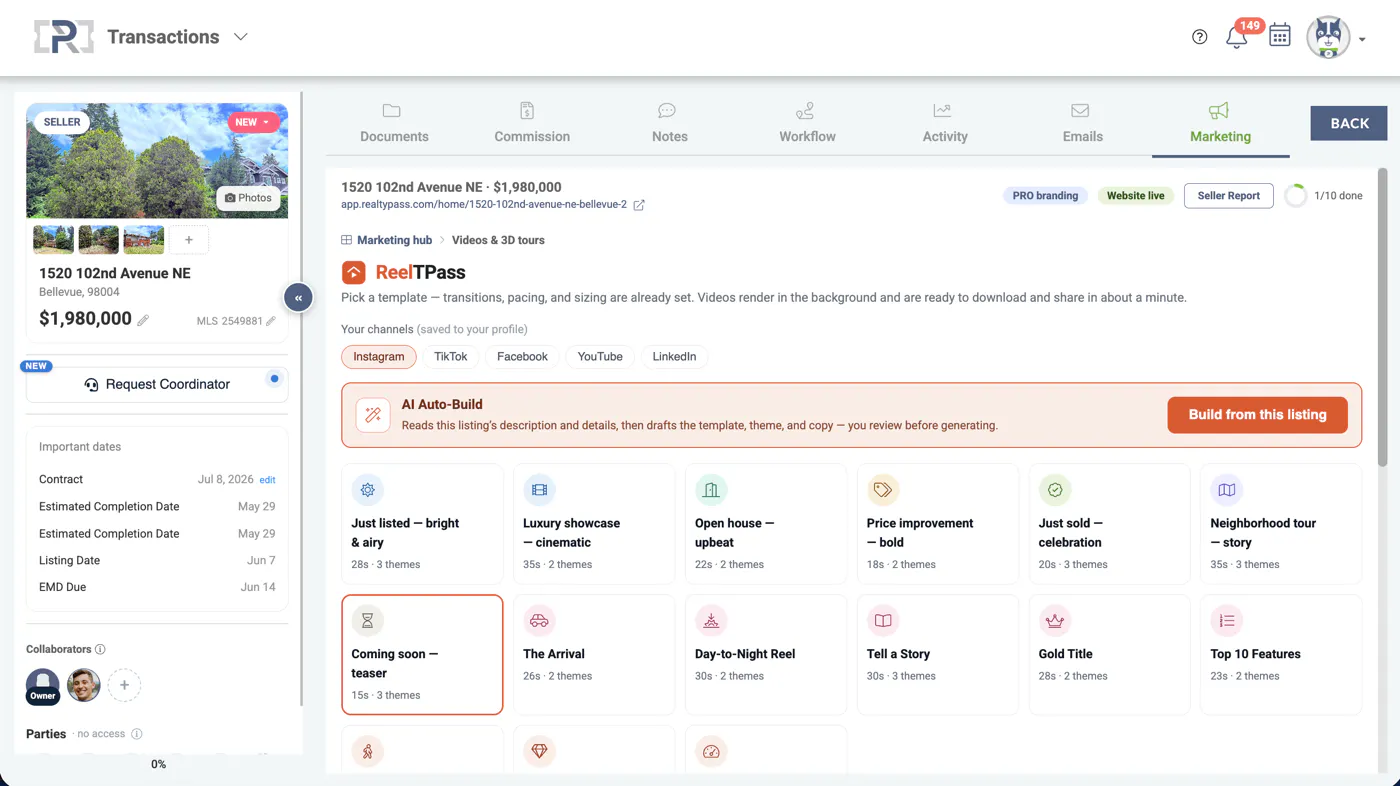1400x786 pixels.
Task: Select Tell a Story template
Action: tap(938, 655)
